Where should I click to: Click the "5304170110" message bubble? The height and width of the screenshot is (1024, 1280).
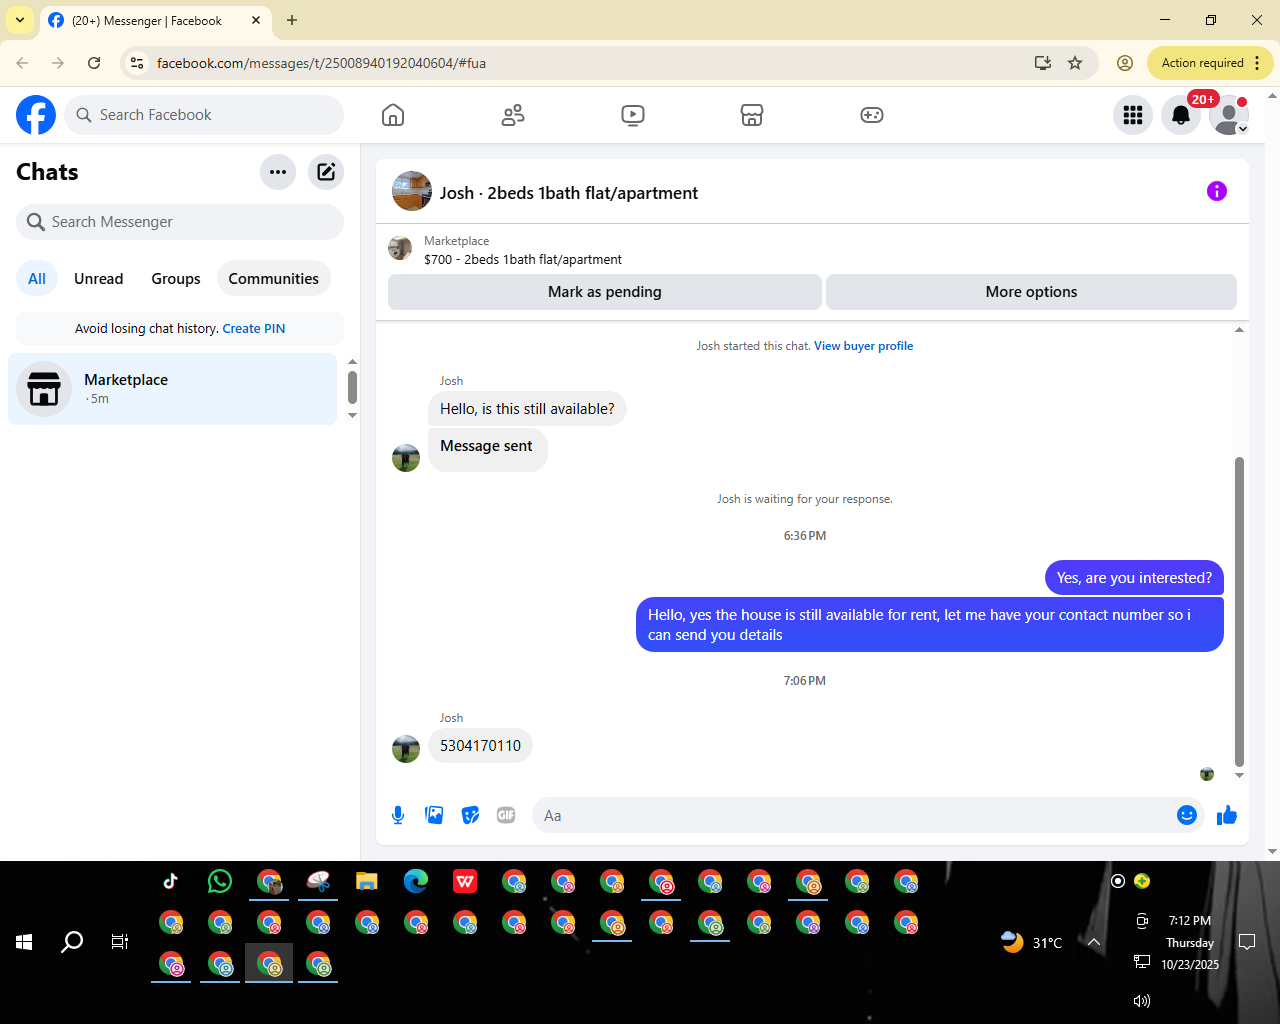pos(480,746)
